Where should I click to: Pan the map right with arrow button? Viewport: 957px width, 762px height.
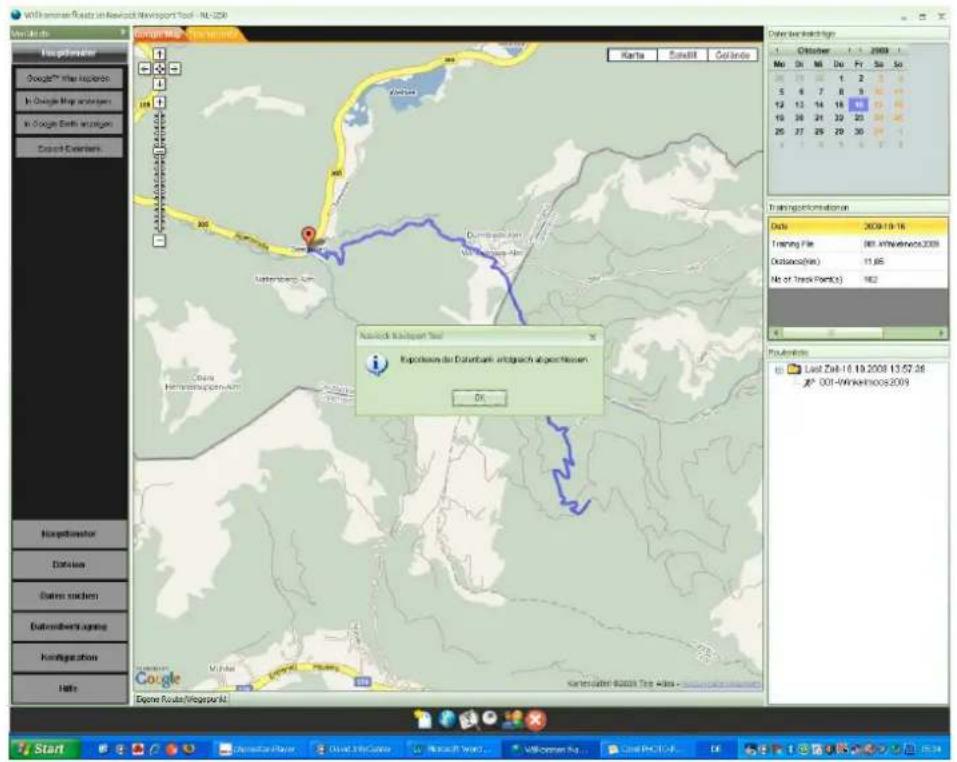(x=175, y=68)
